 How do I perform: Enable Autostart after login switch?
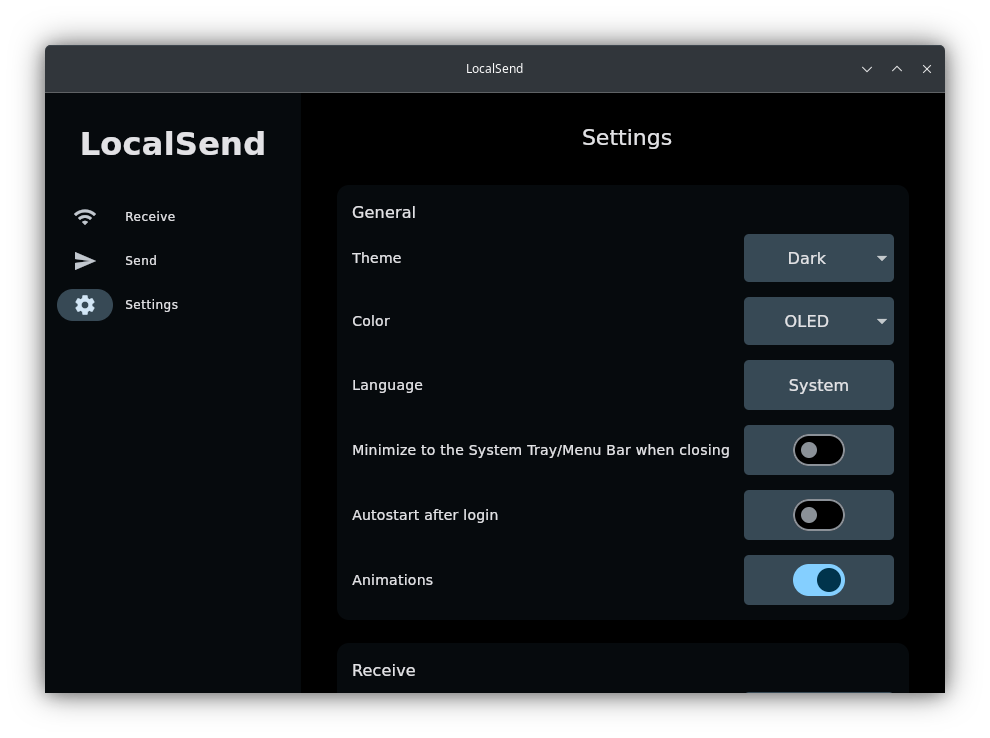tap(819, 515)
